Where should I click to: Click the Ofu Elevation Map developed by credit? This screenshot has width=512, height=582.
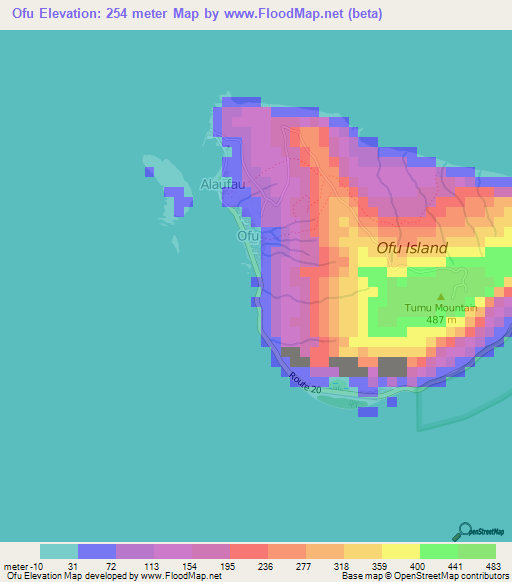[114, 576]
